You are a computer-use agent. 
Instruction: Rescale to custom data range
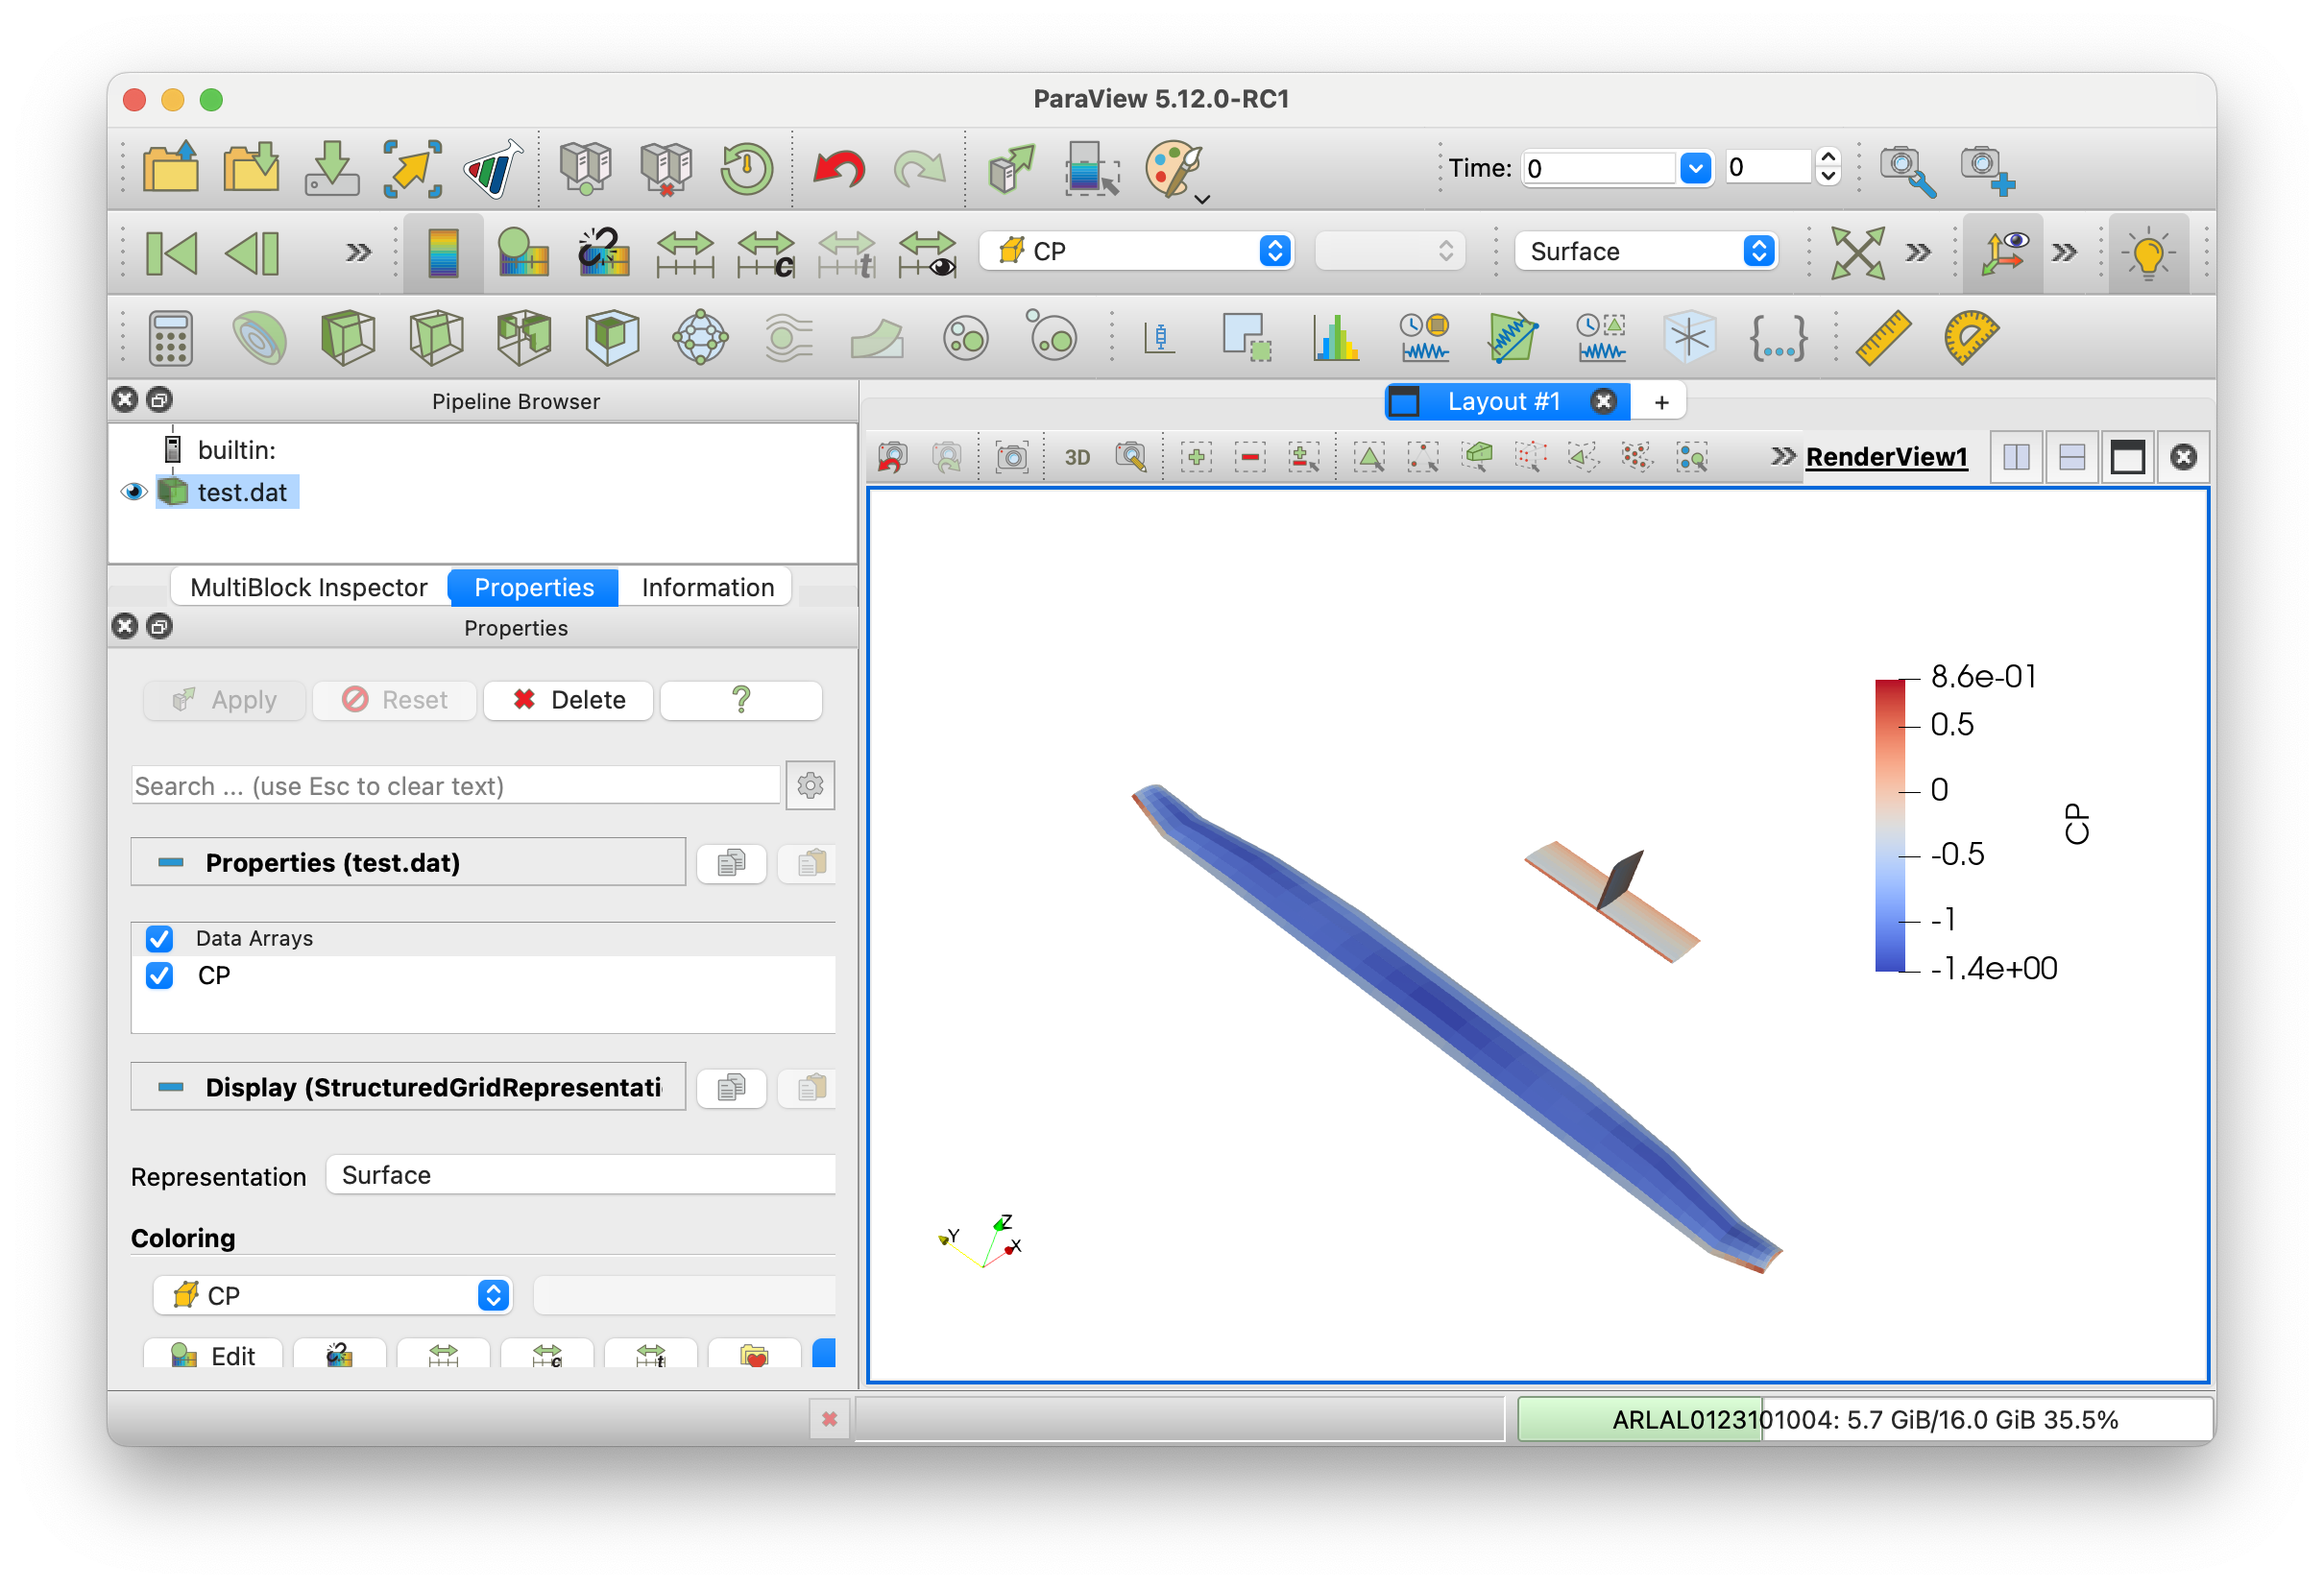[766, 253]
